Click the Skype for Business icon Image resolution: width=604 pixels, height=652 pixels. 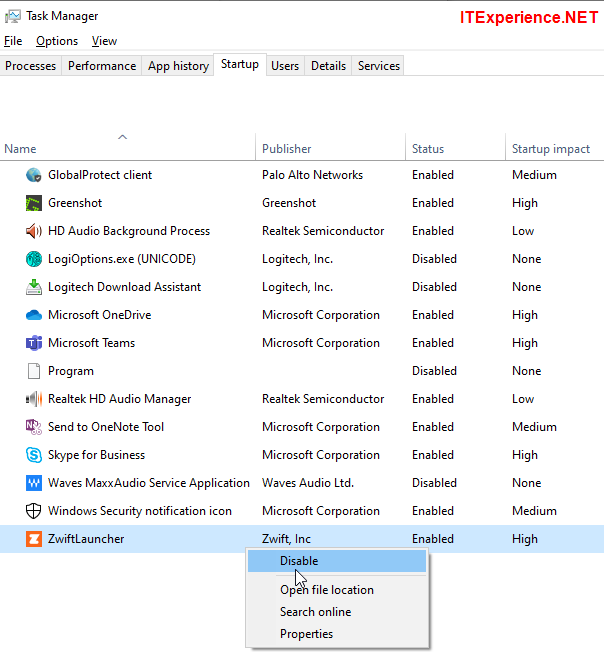coord(34,455)
